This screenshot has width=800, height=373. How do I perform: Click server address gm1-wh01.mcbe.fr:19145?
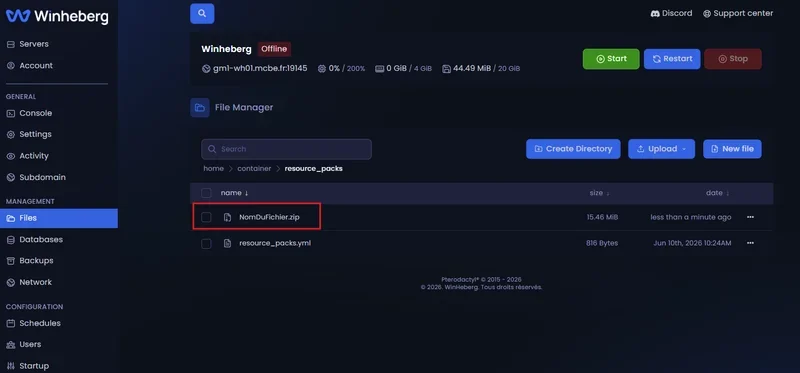click(260, 68)
